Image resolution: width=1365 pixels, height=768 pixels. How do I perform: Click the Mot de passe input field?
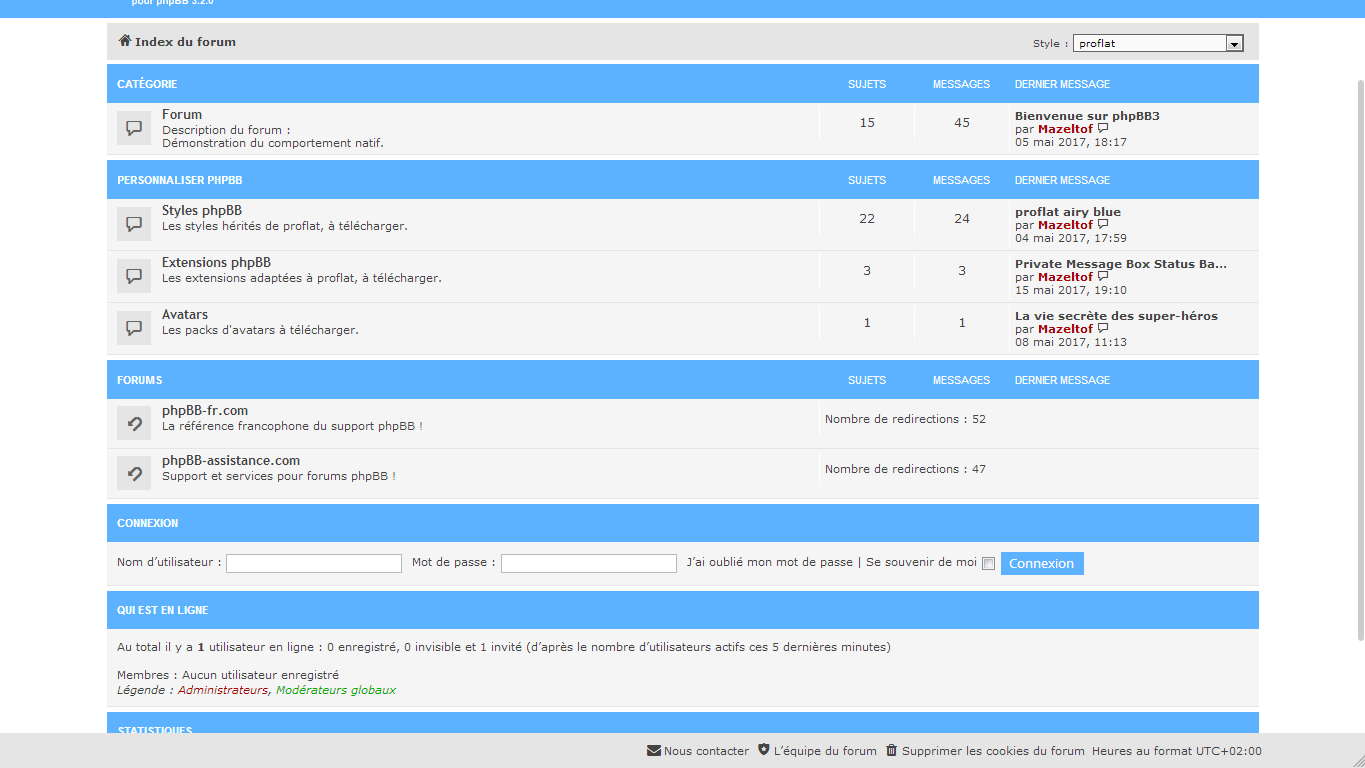point(589,563)
